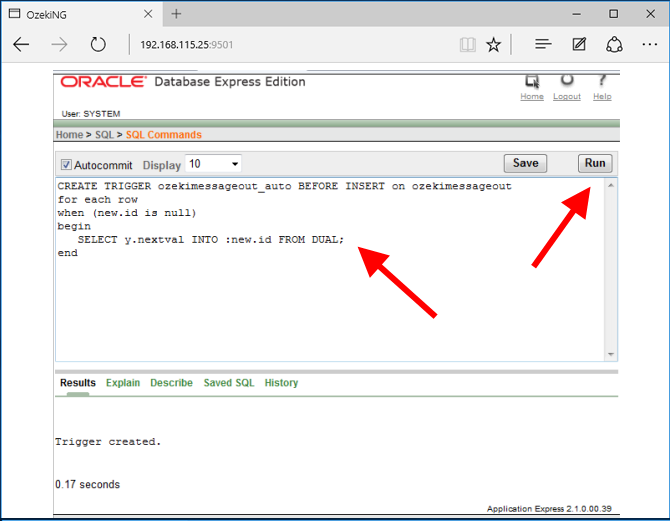The width and height of the screenshot is (670, 521).
Task: Open reading view book icon
Action: 467,44
